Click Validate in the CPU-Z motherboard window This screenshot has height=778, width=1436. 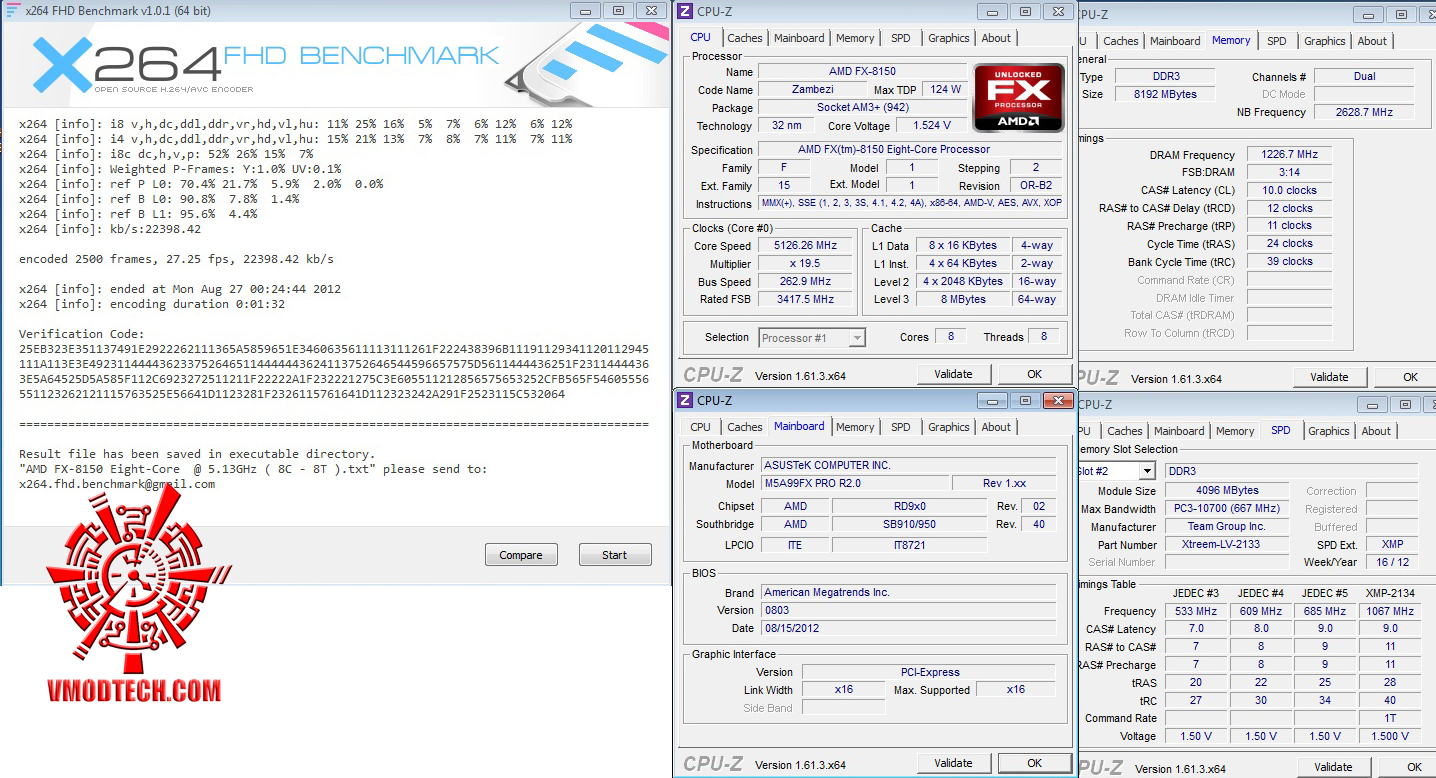pyautogui.click(x=953, y=763)
